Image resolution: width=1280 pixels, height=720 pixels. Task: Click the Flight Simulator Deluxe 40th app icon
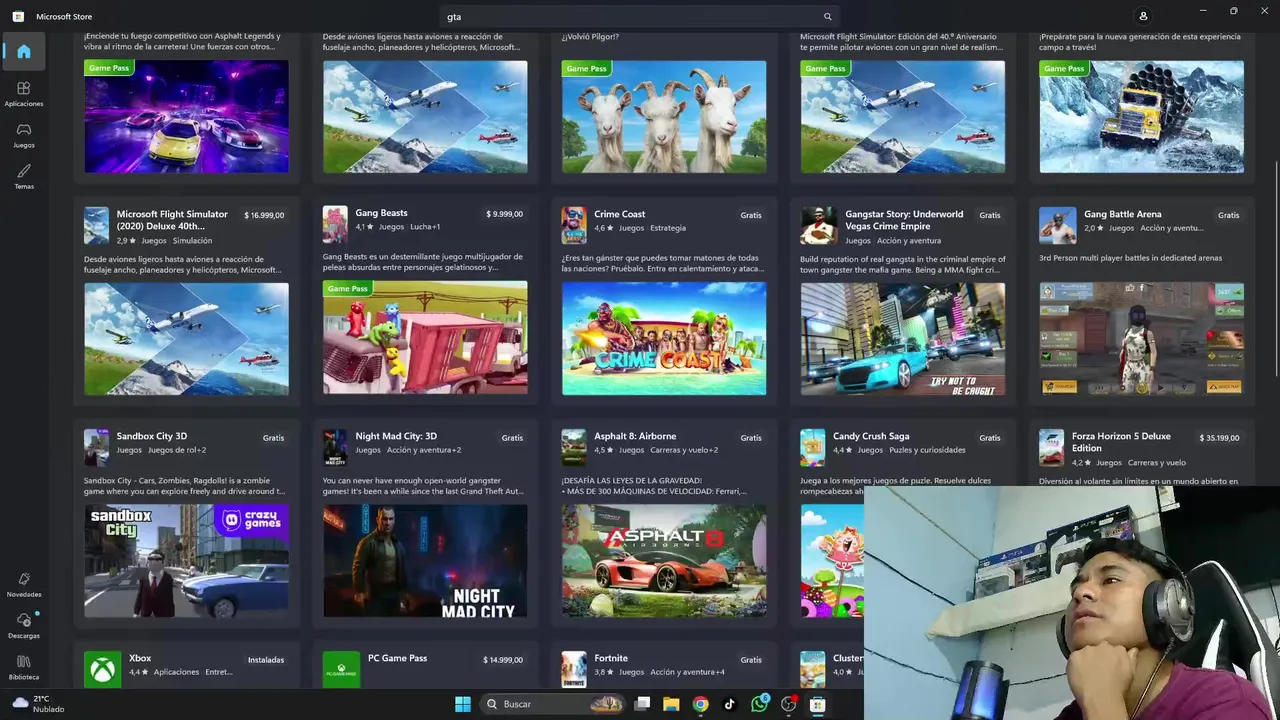pos(96,225)
